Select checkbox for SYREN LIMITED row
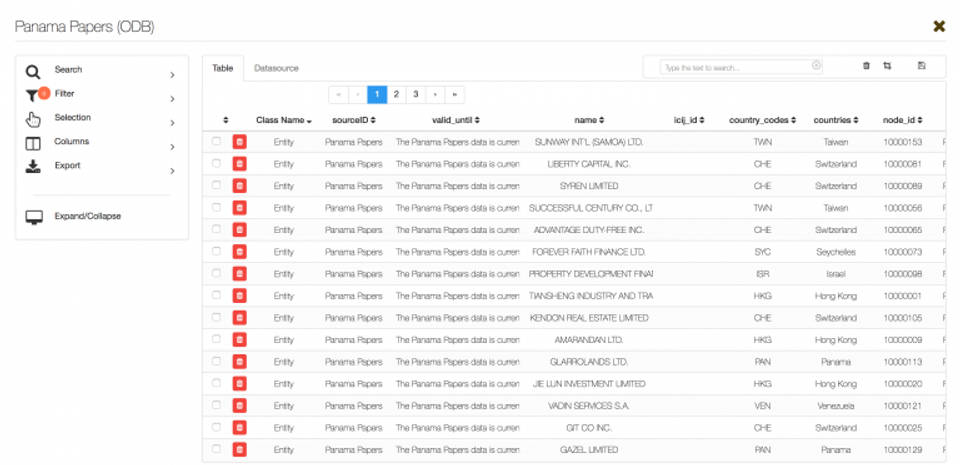The height and width of the screenshot is (465, 960). pos(216,186)
